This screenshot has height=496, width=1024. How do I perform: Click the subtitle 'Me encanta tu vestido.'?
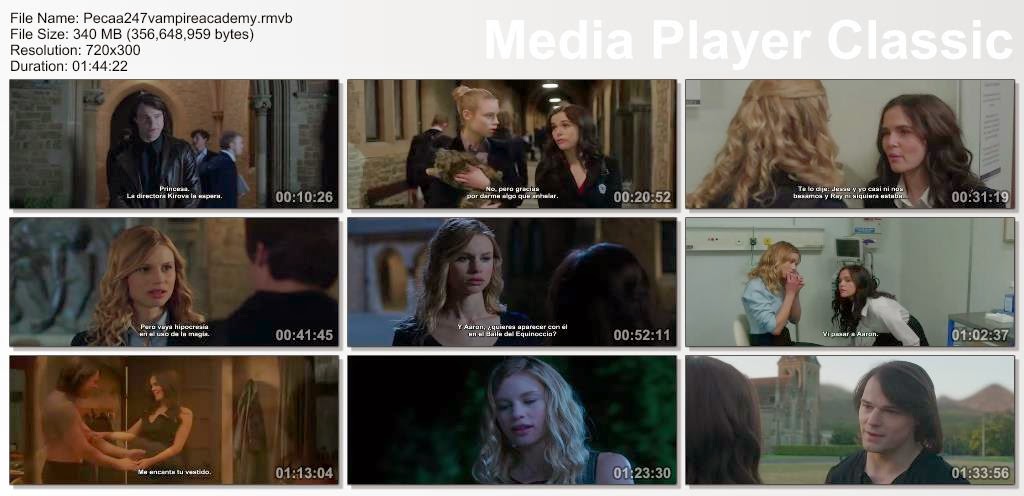coord(174,471)
